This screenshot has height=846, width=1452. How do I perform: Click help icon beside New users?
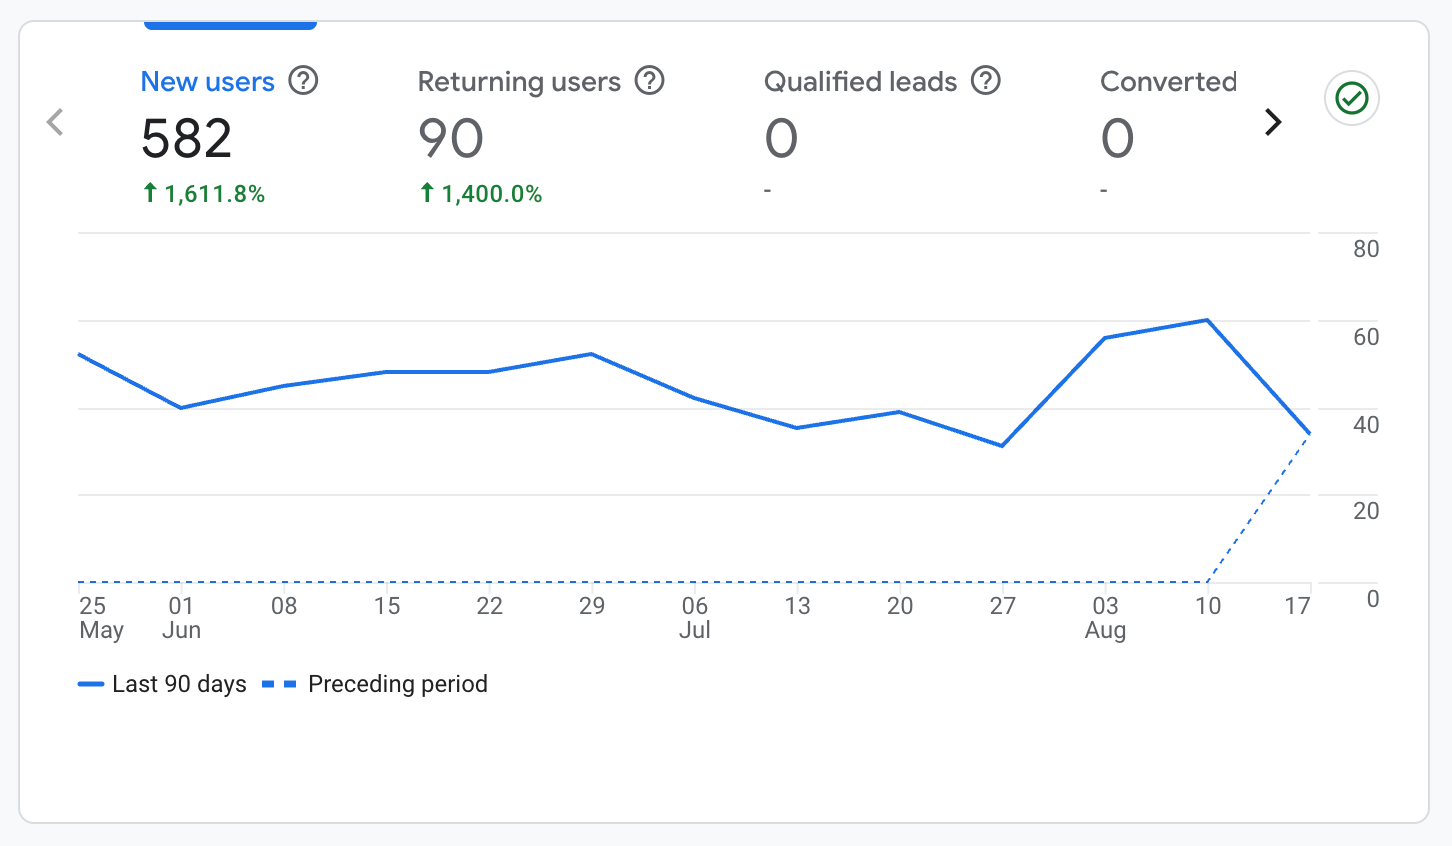pyautogui.click(x=303, y=80)
